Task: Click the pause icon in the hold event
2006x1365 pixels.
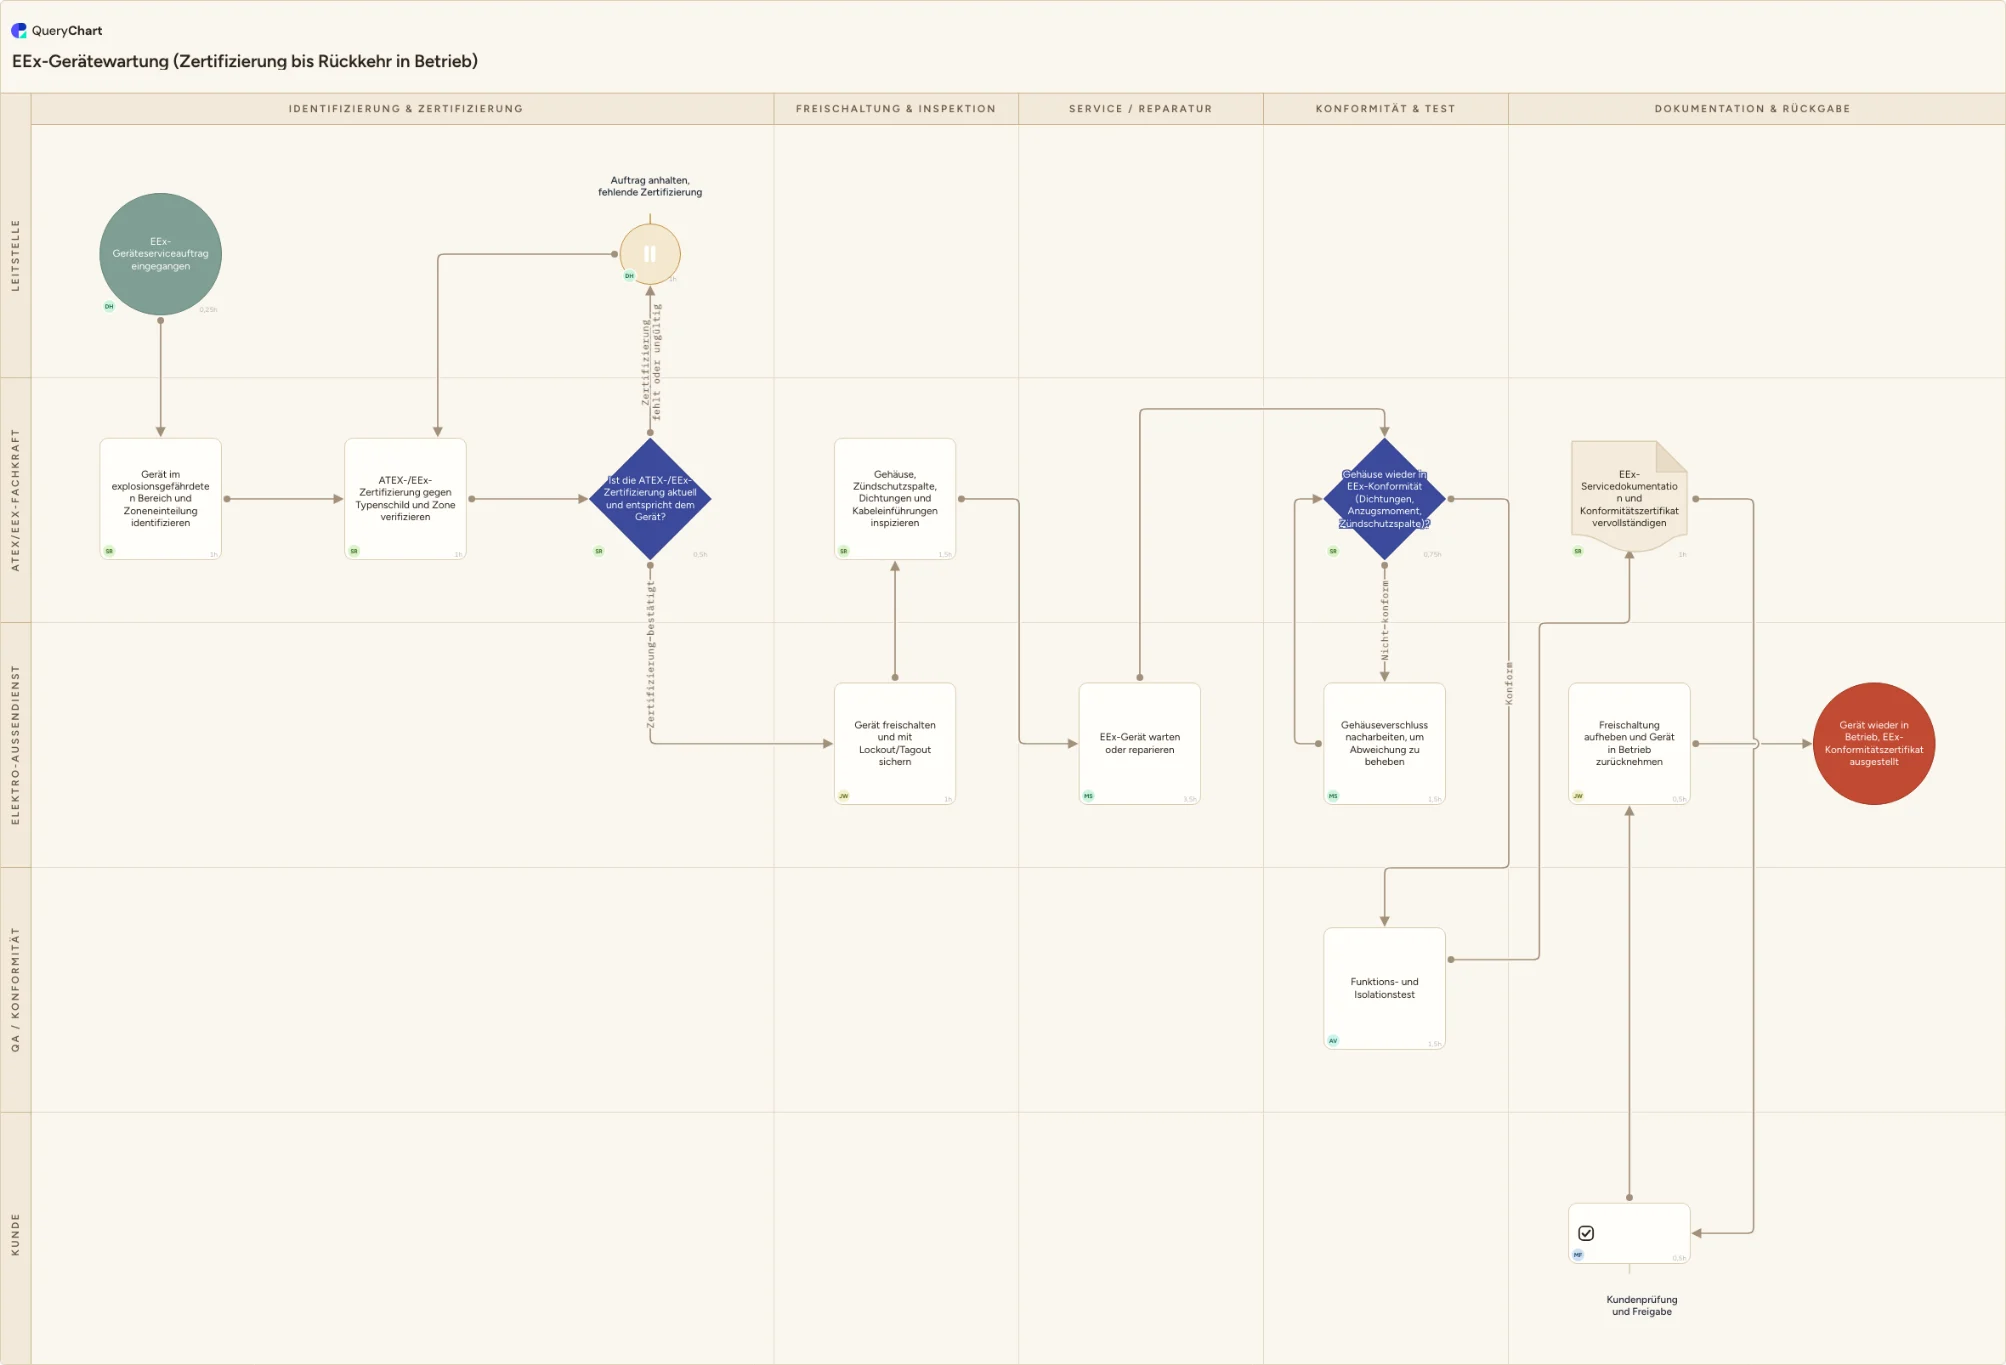Action: pos(650,254)
